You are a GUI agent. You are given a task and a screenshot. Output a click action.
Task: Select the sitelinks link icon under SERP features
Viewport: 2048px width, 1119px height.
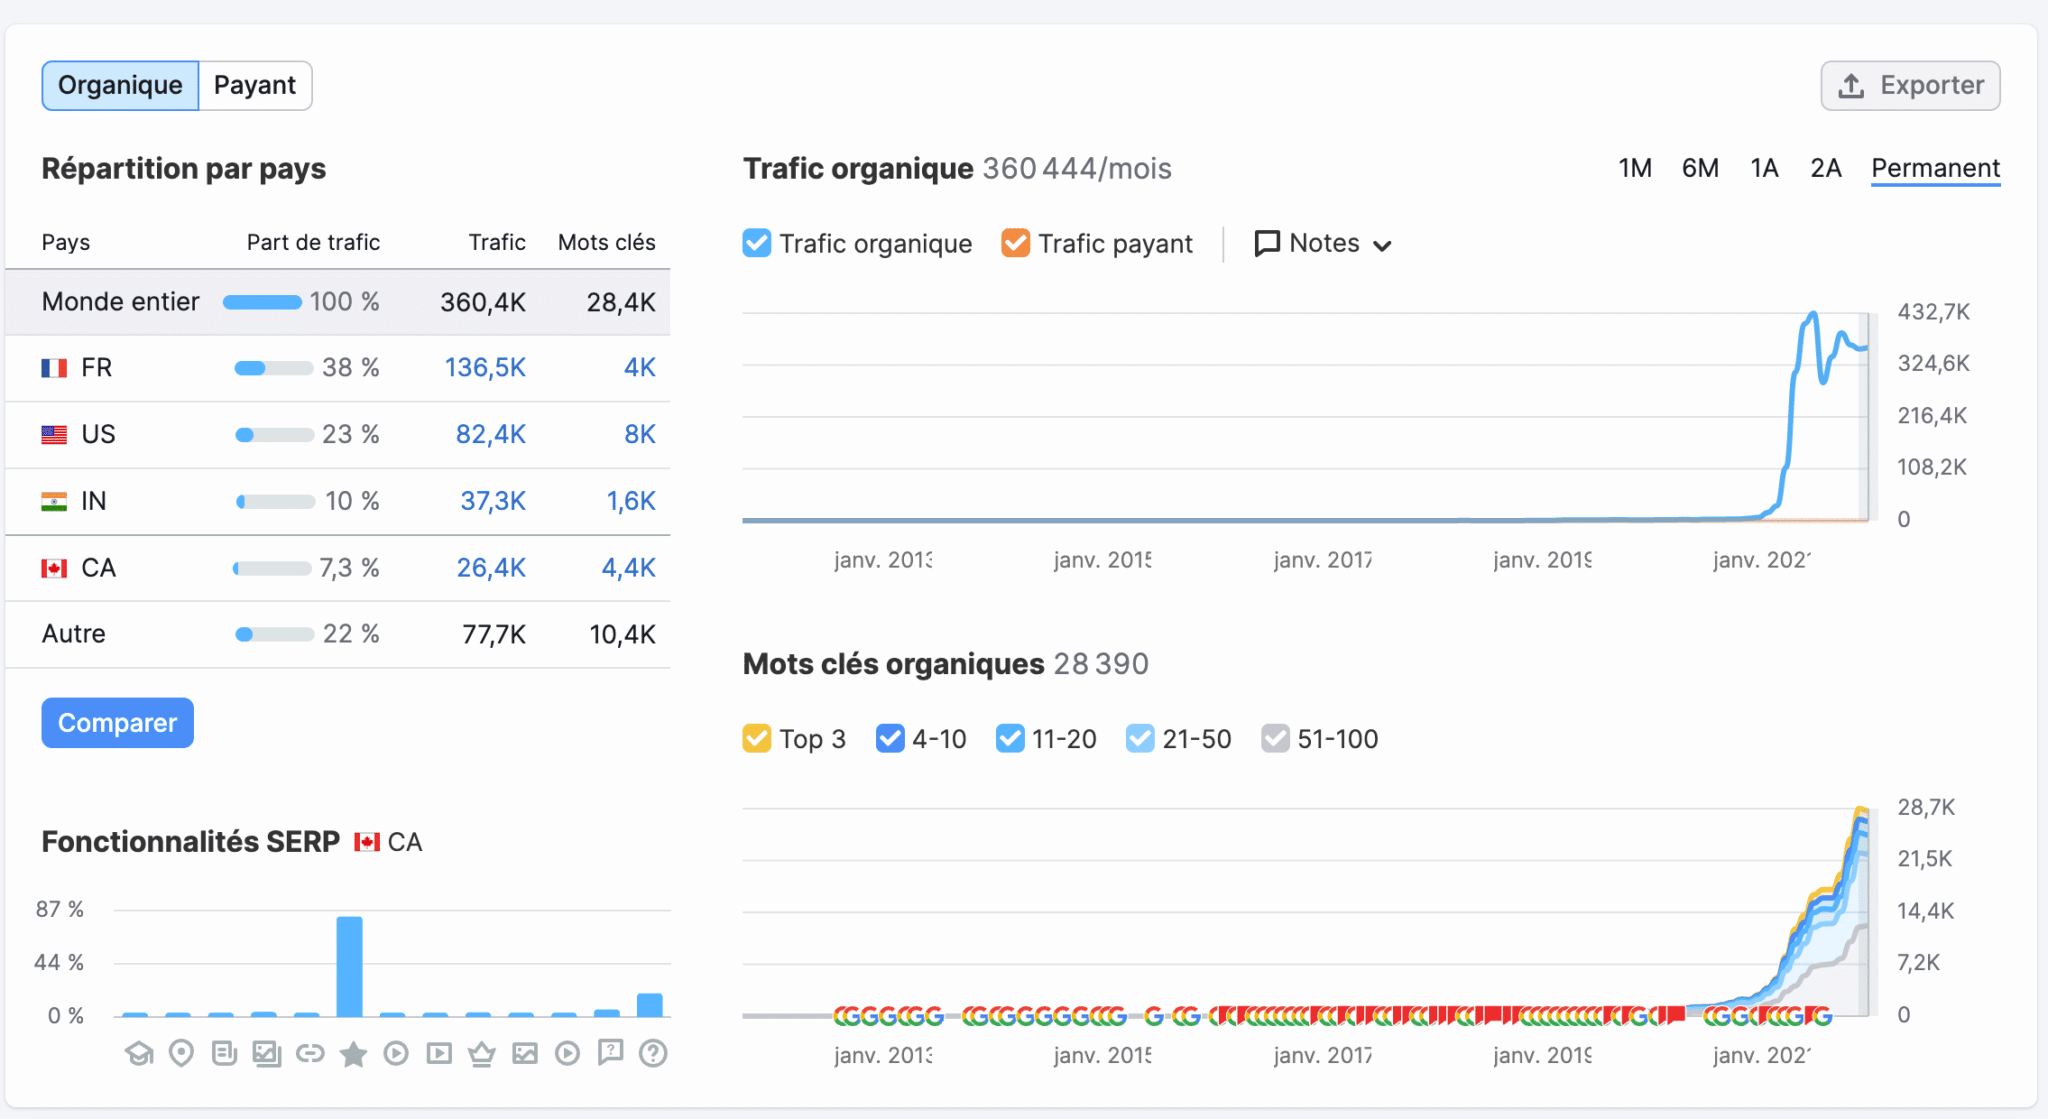pyautogui.click(x=310, y=1052)
